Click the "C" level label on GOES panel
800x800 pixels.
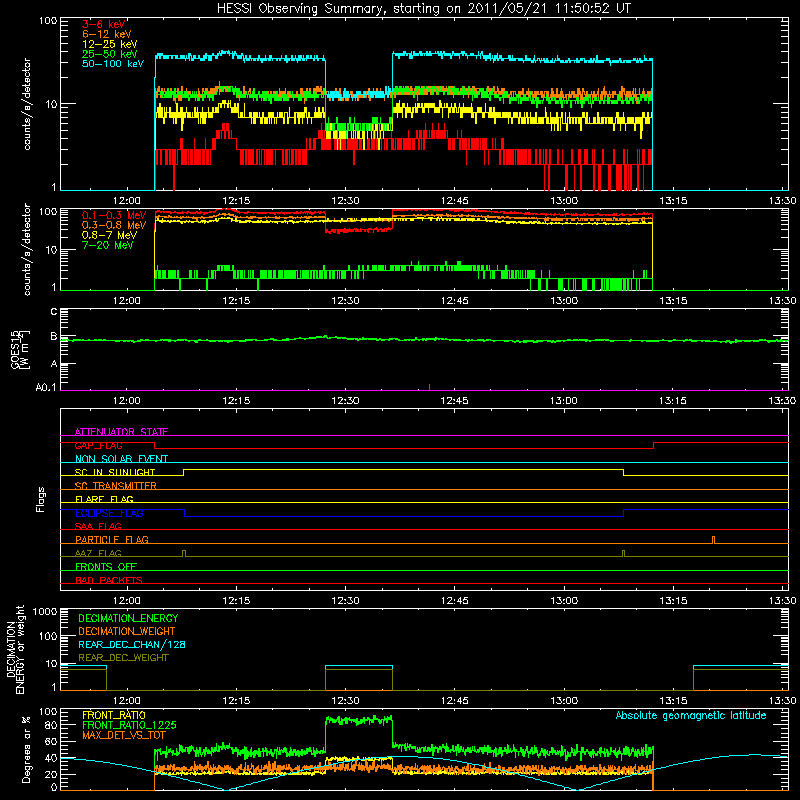(x=54, y=312)
